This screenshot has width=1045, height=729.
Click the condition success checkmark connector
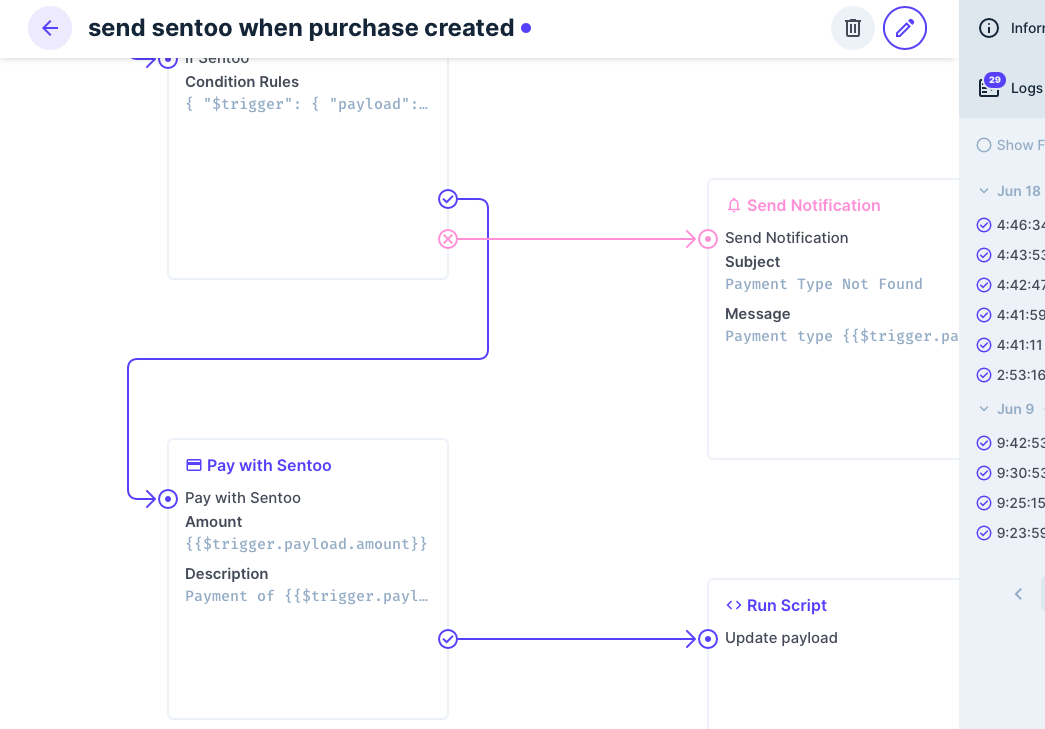(448, 199)
